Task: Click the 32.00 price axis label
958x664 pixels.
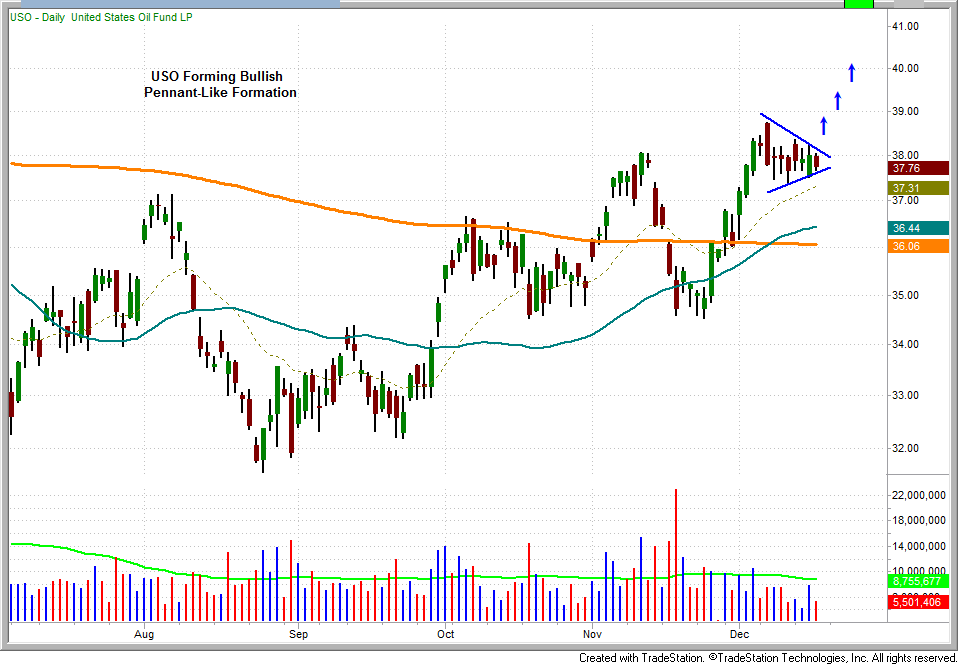Action: (x=906, y=448)
